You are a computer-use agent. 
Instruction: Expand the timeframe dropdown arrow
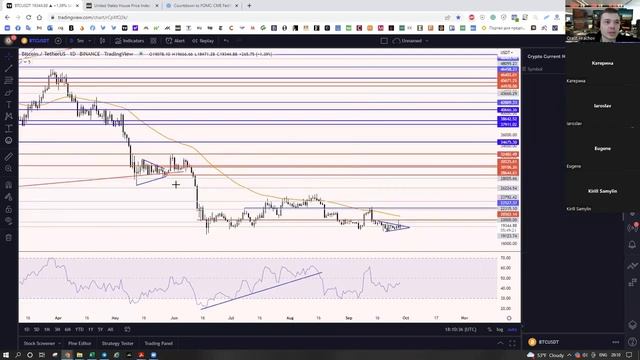coord(90,41)
